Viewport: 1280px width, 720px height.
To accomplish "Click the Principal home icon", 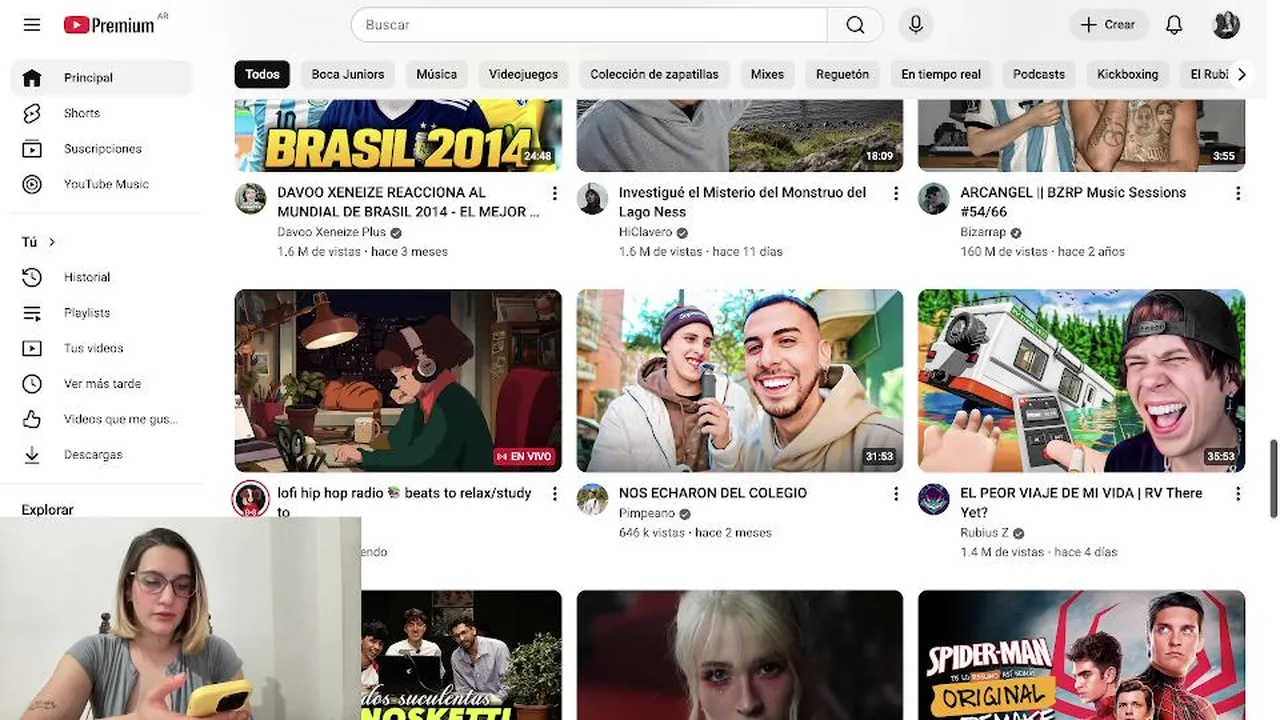I will pos(32,78).
